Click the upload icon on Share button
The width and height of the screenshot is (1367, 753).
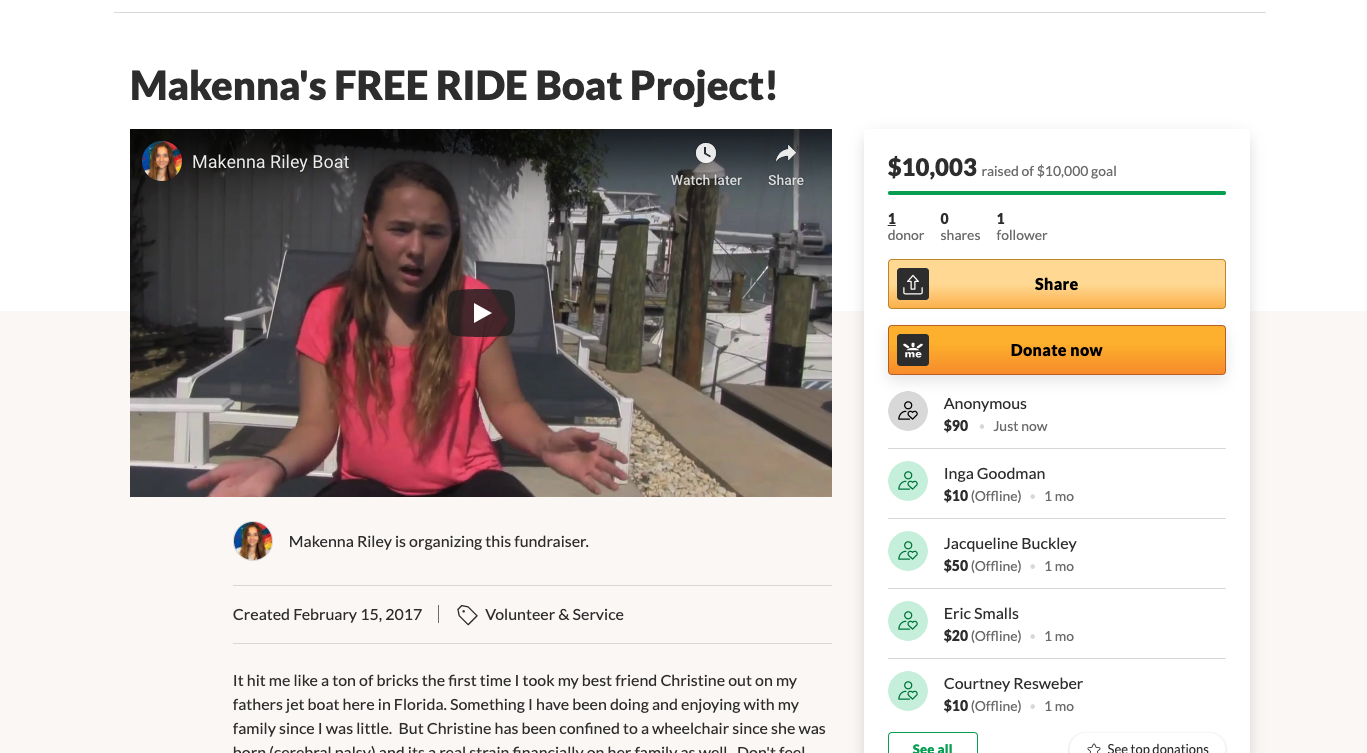[913, 284]
